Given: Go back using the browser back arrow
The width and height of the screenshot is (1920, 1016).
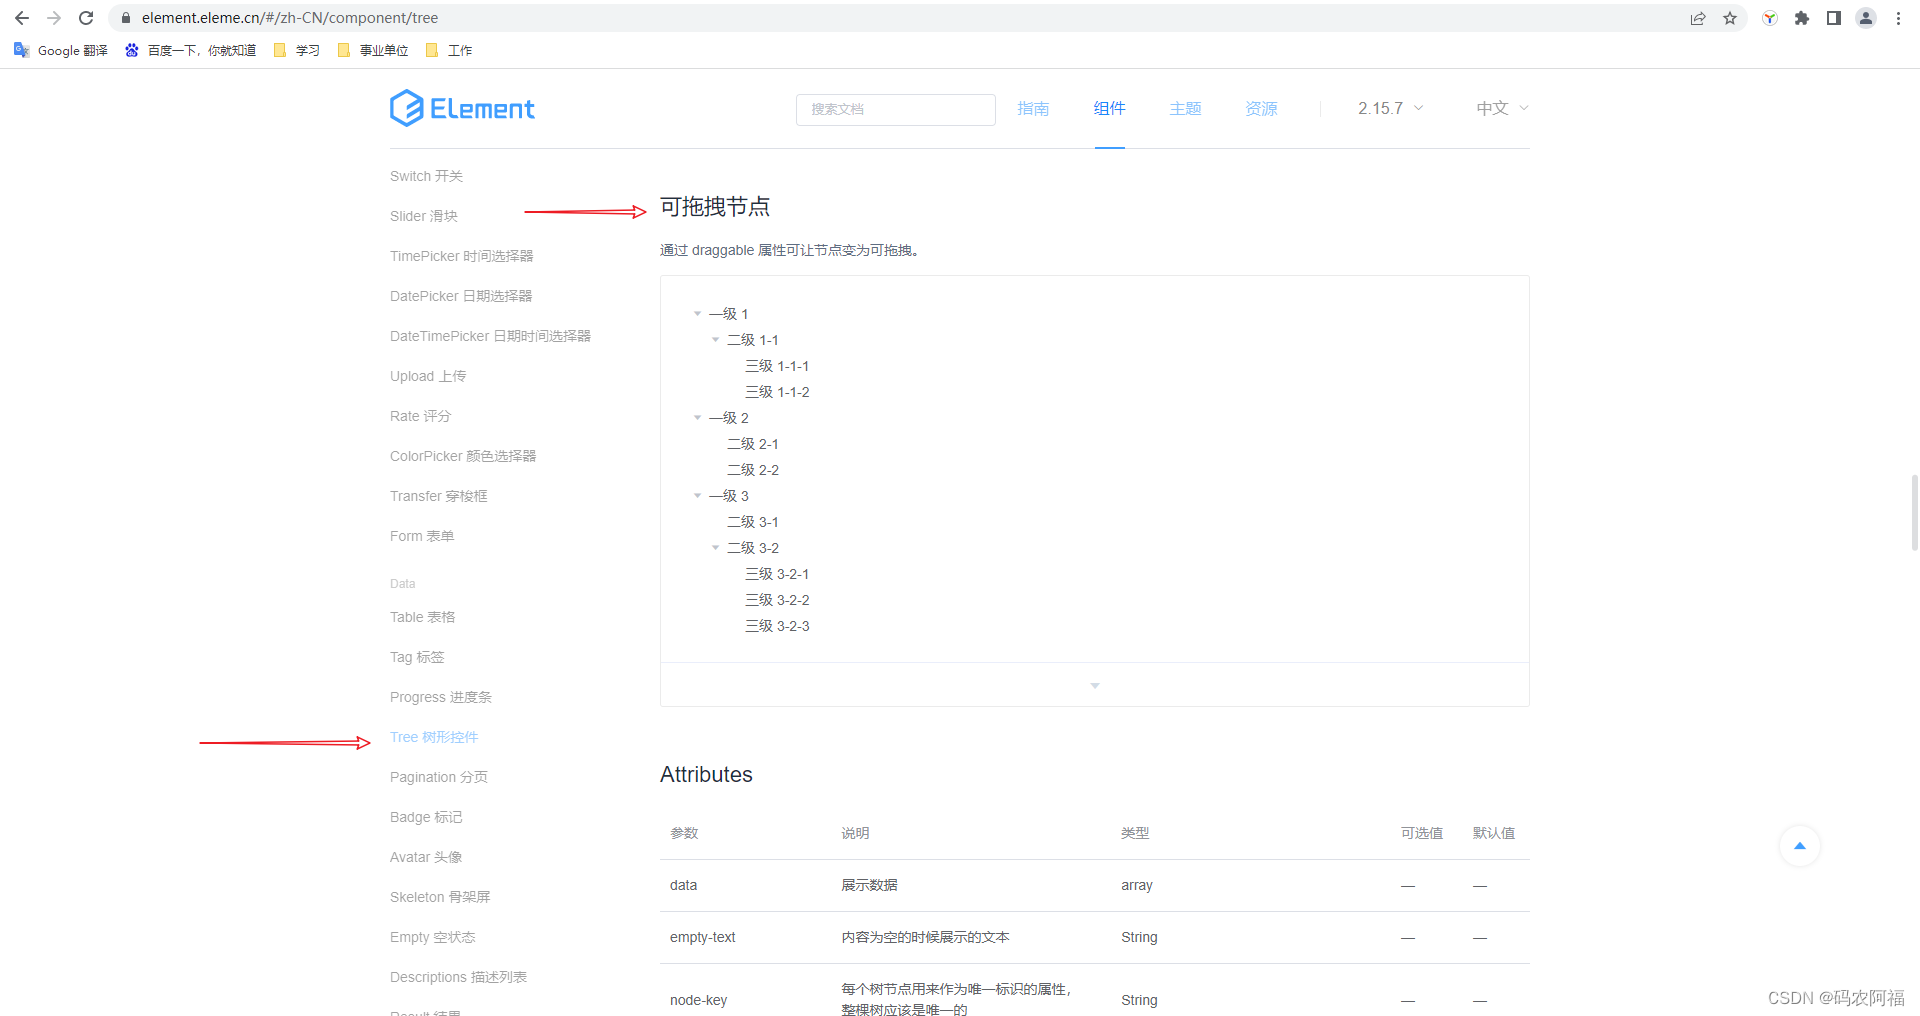Looking at the screenshot, I should (22, 18).
